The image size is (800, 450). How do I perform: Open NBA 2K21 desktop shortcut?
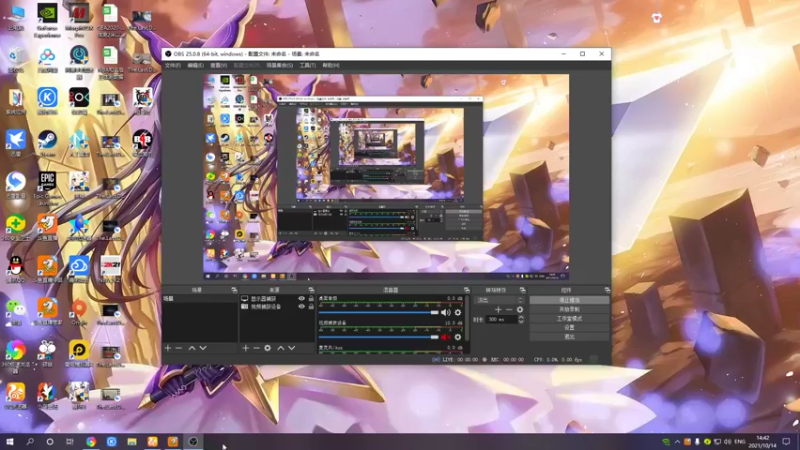[x=111, y=269]
